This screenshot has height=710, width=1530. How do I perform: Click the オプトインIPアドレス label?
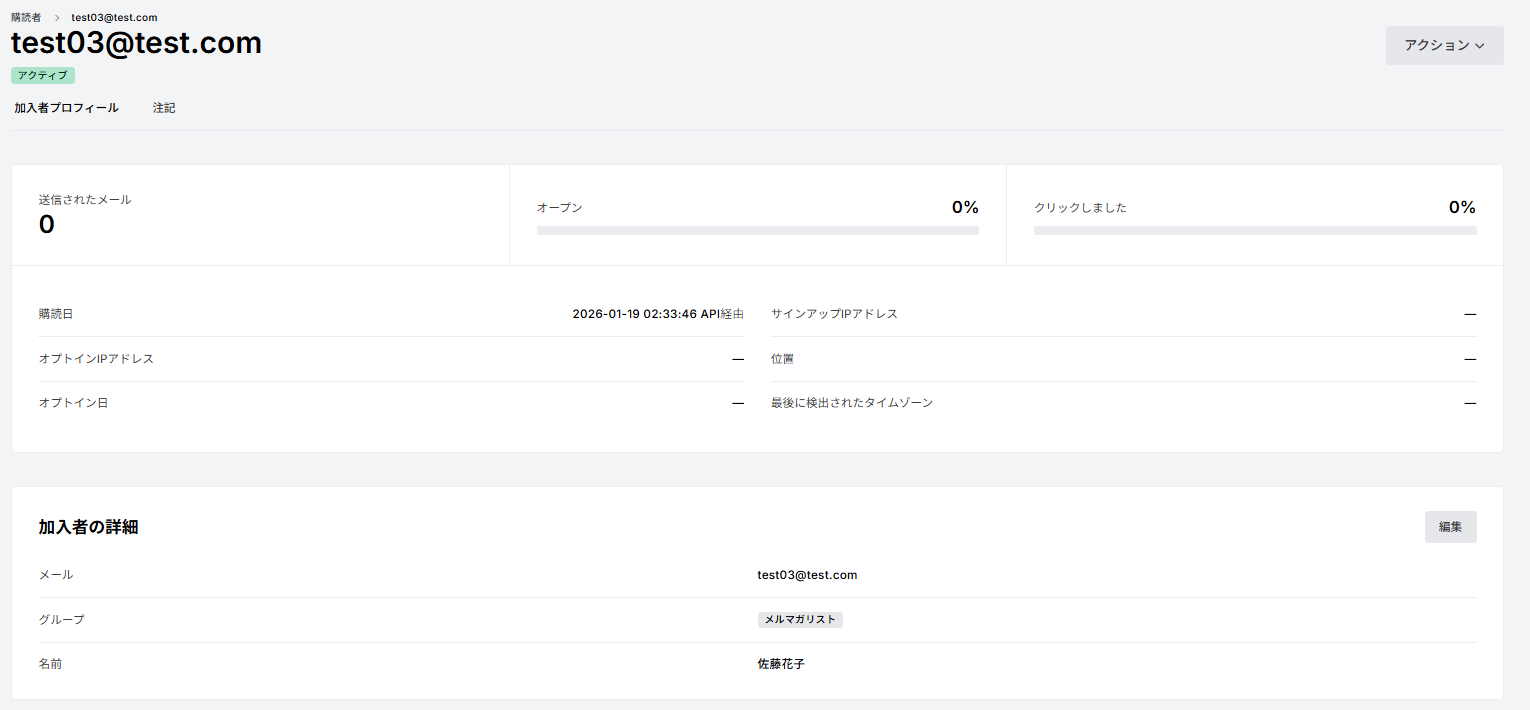[x=96, y=359]
